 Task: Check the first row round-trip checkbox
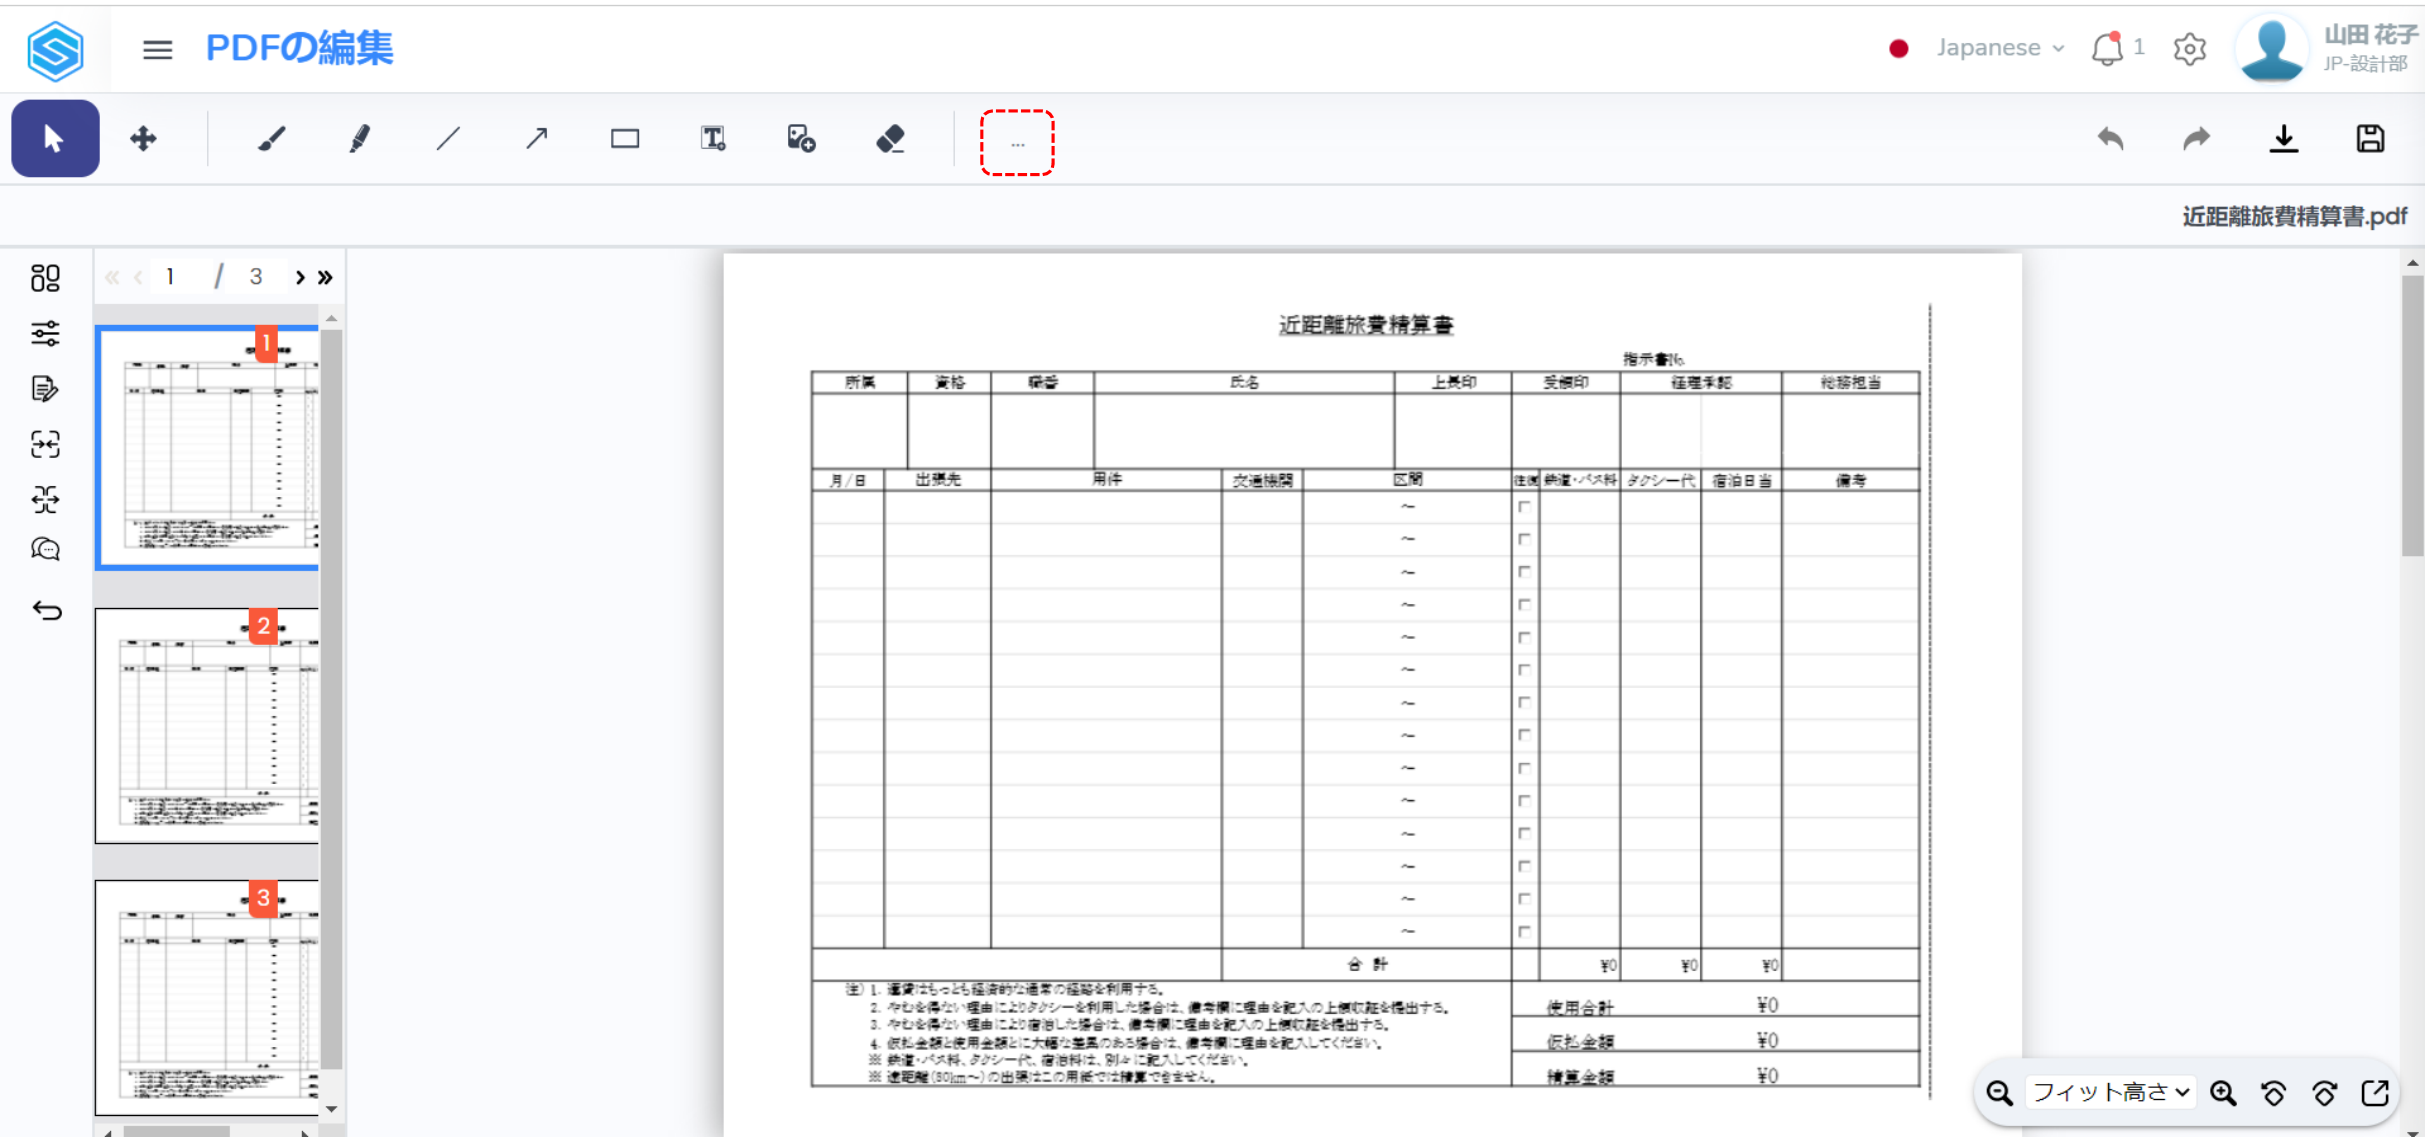(x=1524, y=507)
